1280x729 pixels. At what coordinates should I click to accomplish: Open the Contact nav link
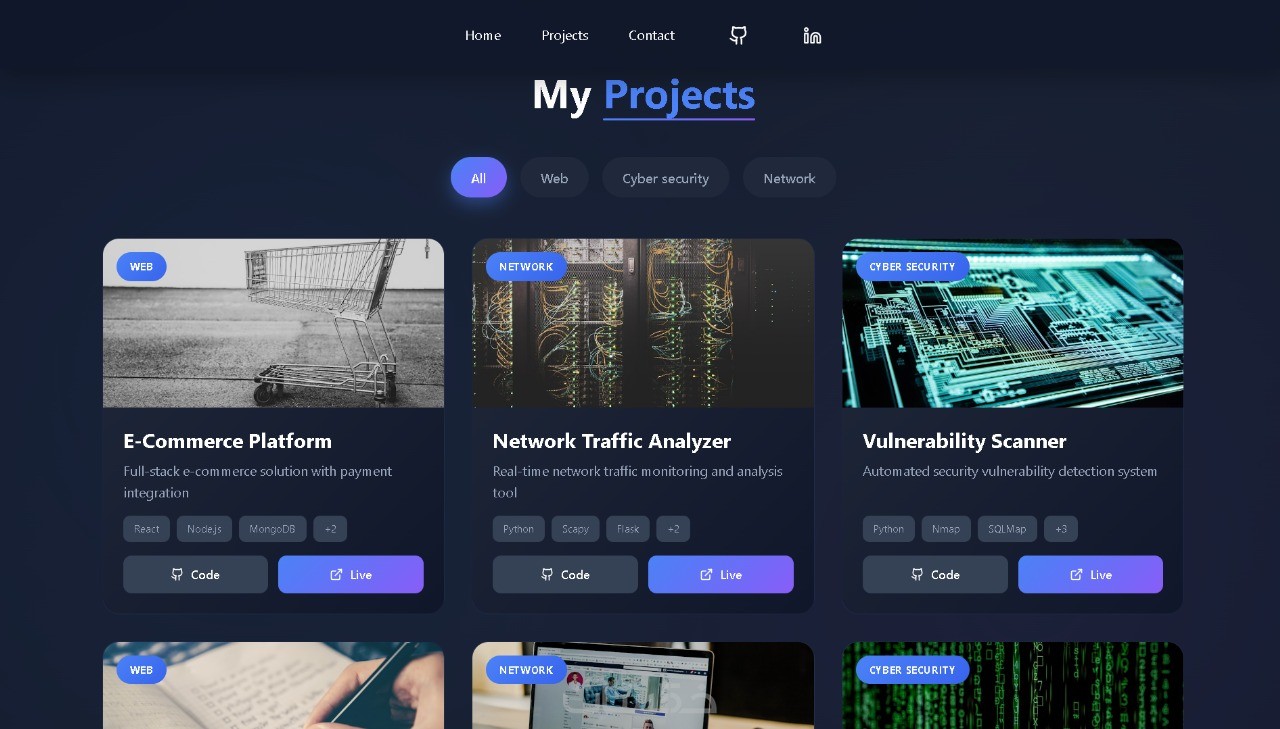[651, 35]
